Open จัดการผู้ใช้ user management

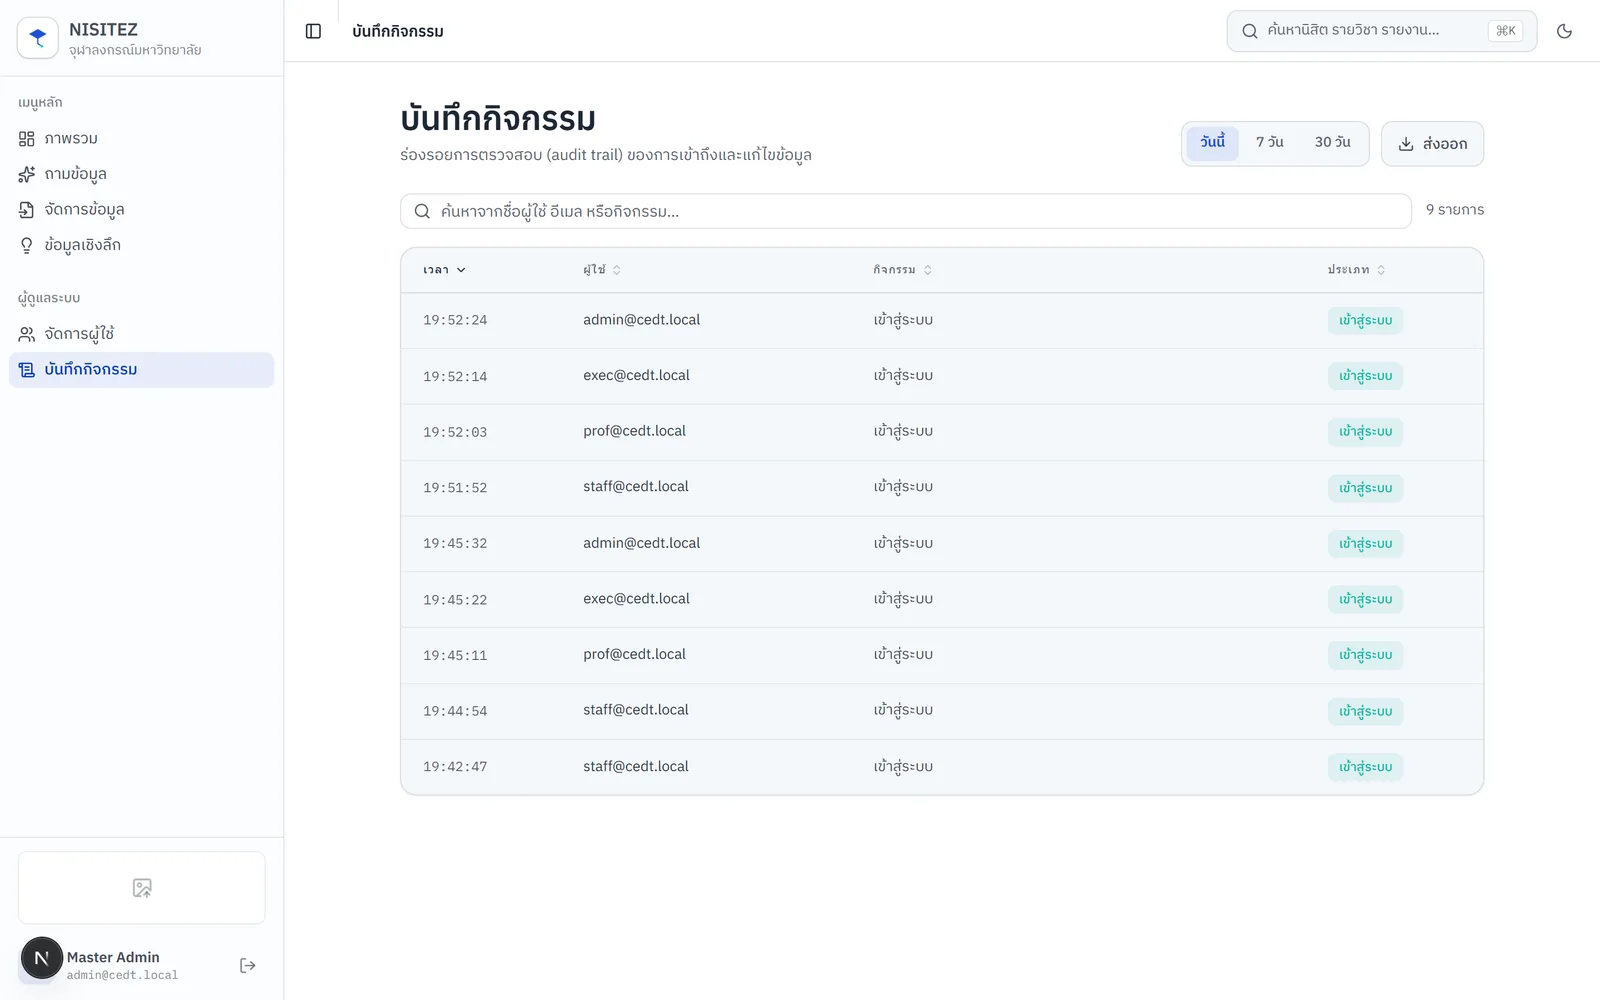coord(141,334)
